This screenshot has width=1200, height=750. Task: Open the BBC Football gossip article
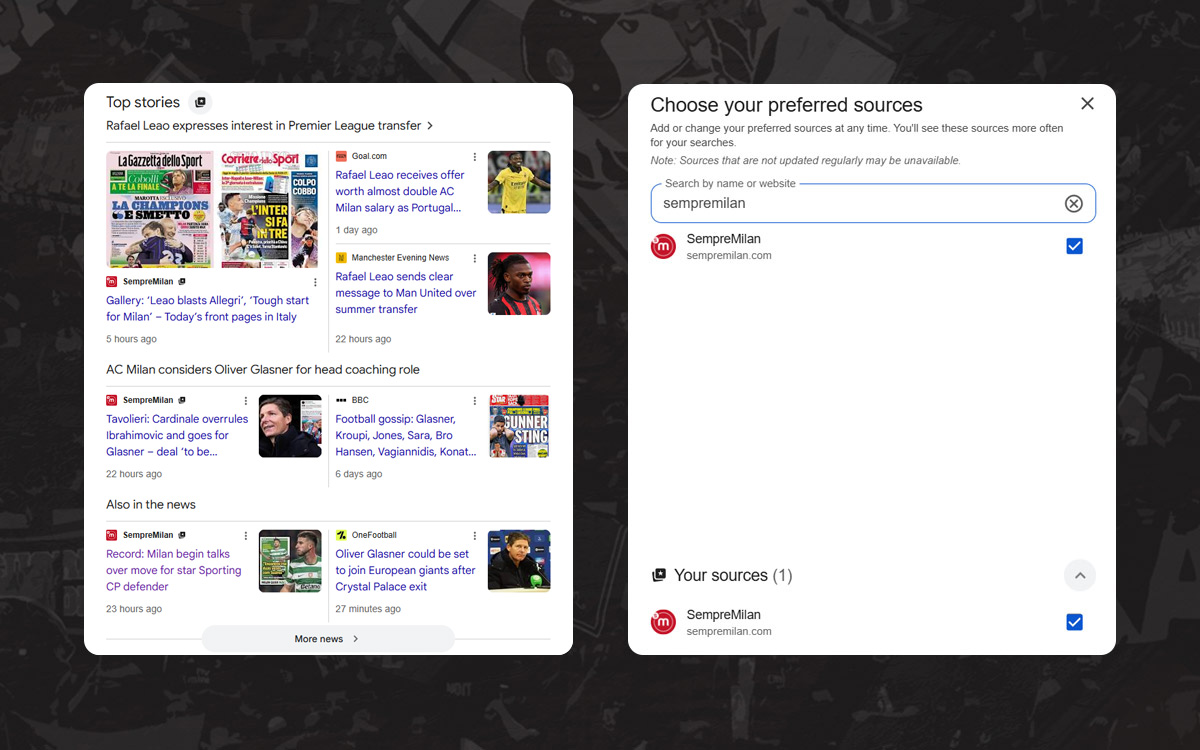coord(405,435)
